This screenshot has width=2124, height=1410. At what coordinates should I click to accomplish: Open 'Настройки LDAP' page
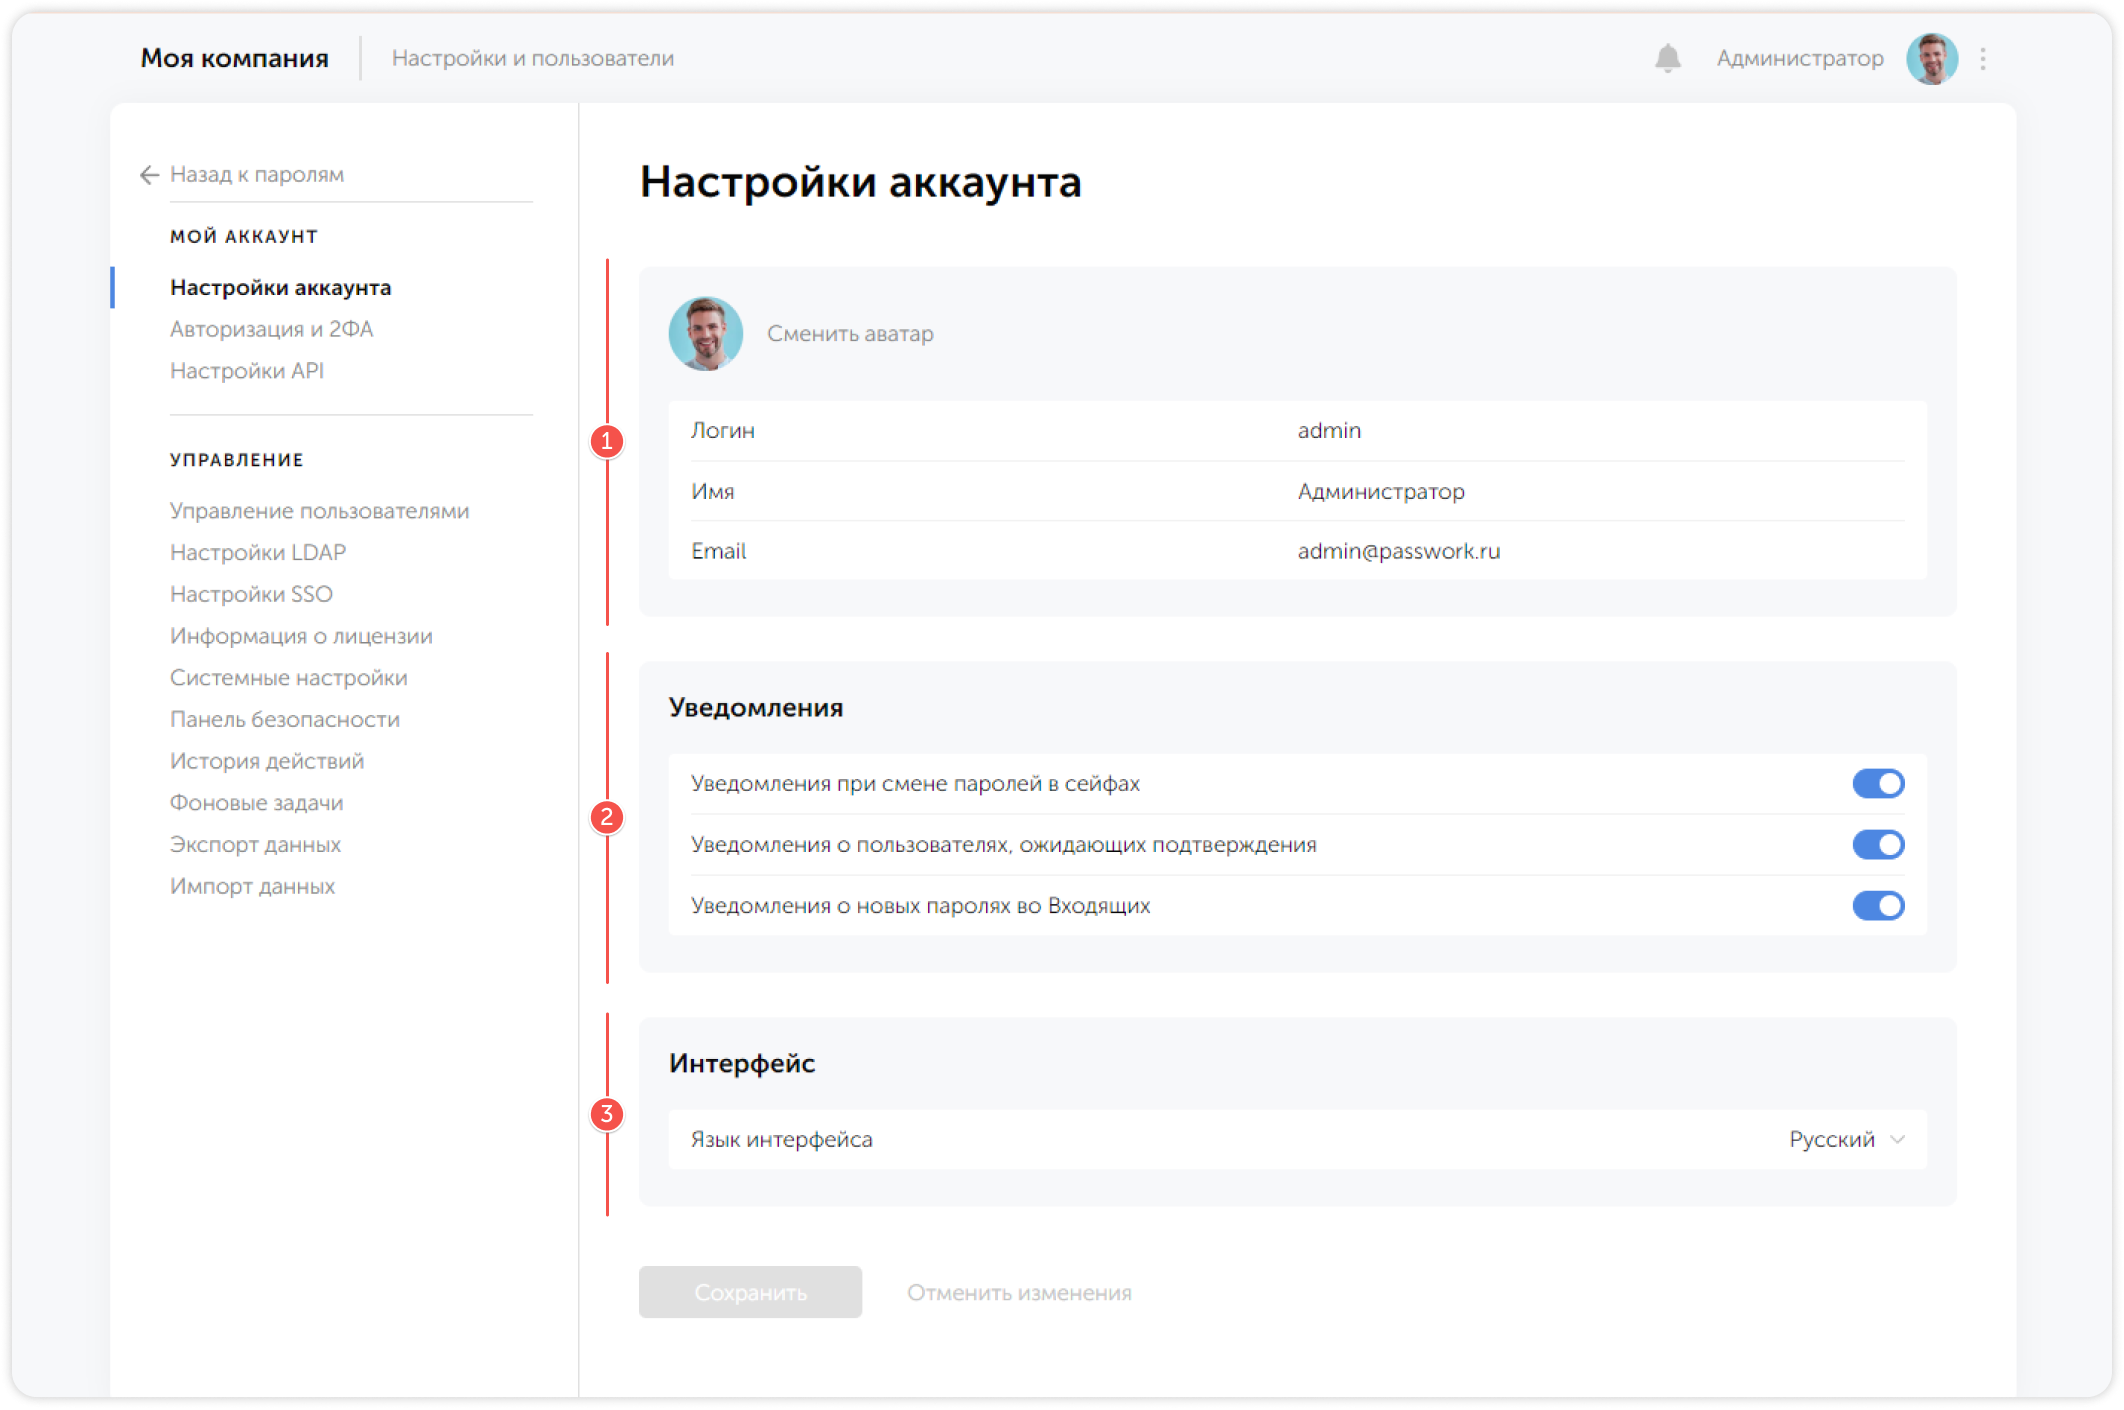[x=258, y=552]
